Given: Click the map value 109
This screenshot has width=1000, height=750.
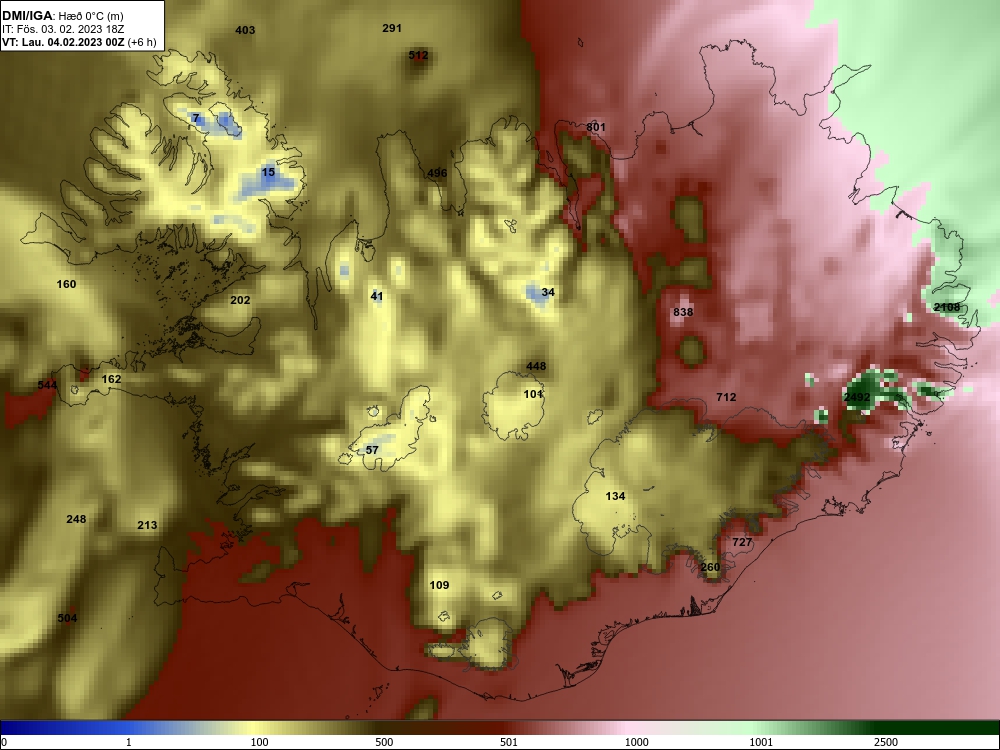Looking at the screenshot, I should tap(439, 585).
